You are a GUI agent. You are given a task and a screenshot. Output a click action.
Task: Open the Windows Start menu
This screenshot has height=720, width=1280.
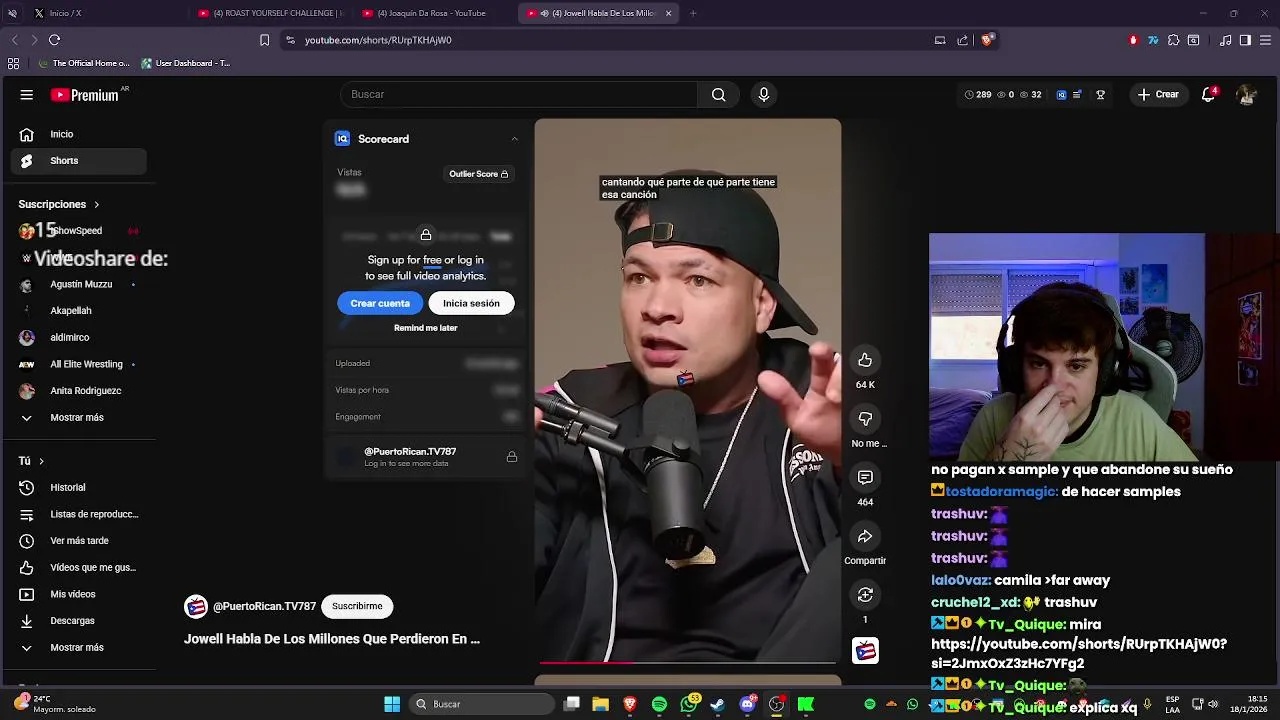coord(392,704)
